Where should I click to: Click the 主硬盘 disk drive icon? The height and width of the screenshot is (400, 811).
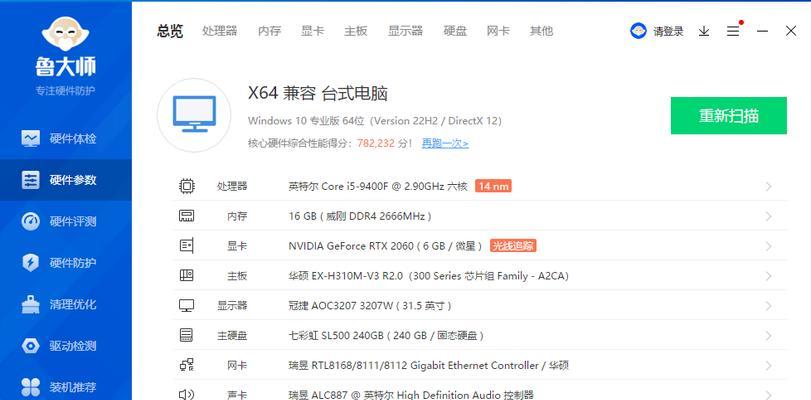pos(186,335)
